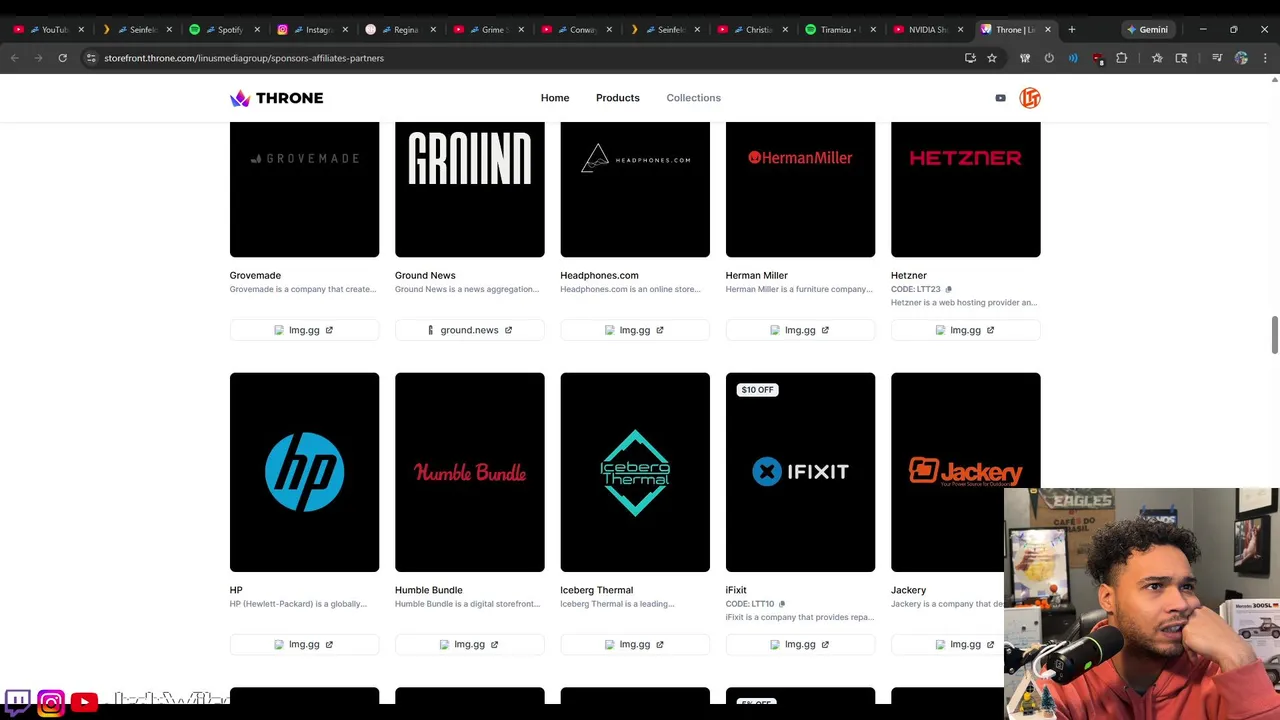
Task: Select the Headphones.com logo thumbnail
Action: (635, 190)
